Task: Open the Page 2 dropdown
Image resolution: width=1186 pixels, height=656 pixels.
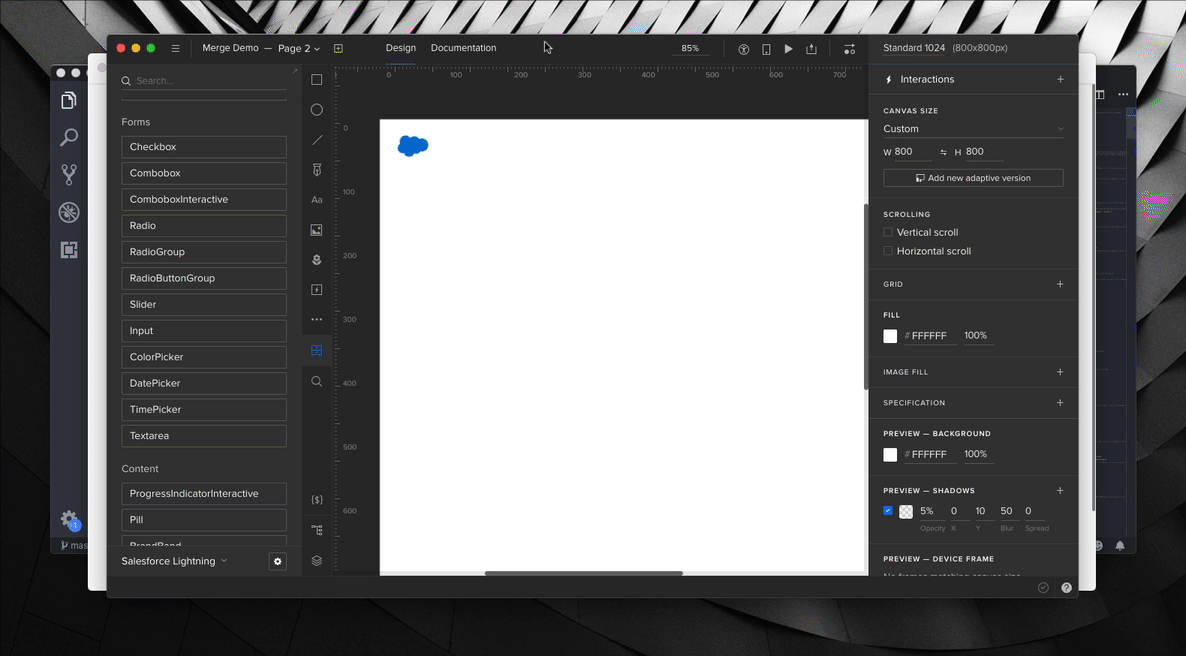Action: 299,48
